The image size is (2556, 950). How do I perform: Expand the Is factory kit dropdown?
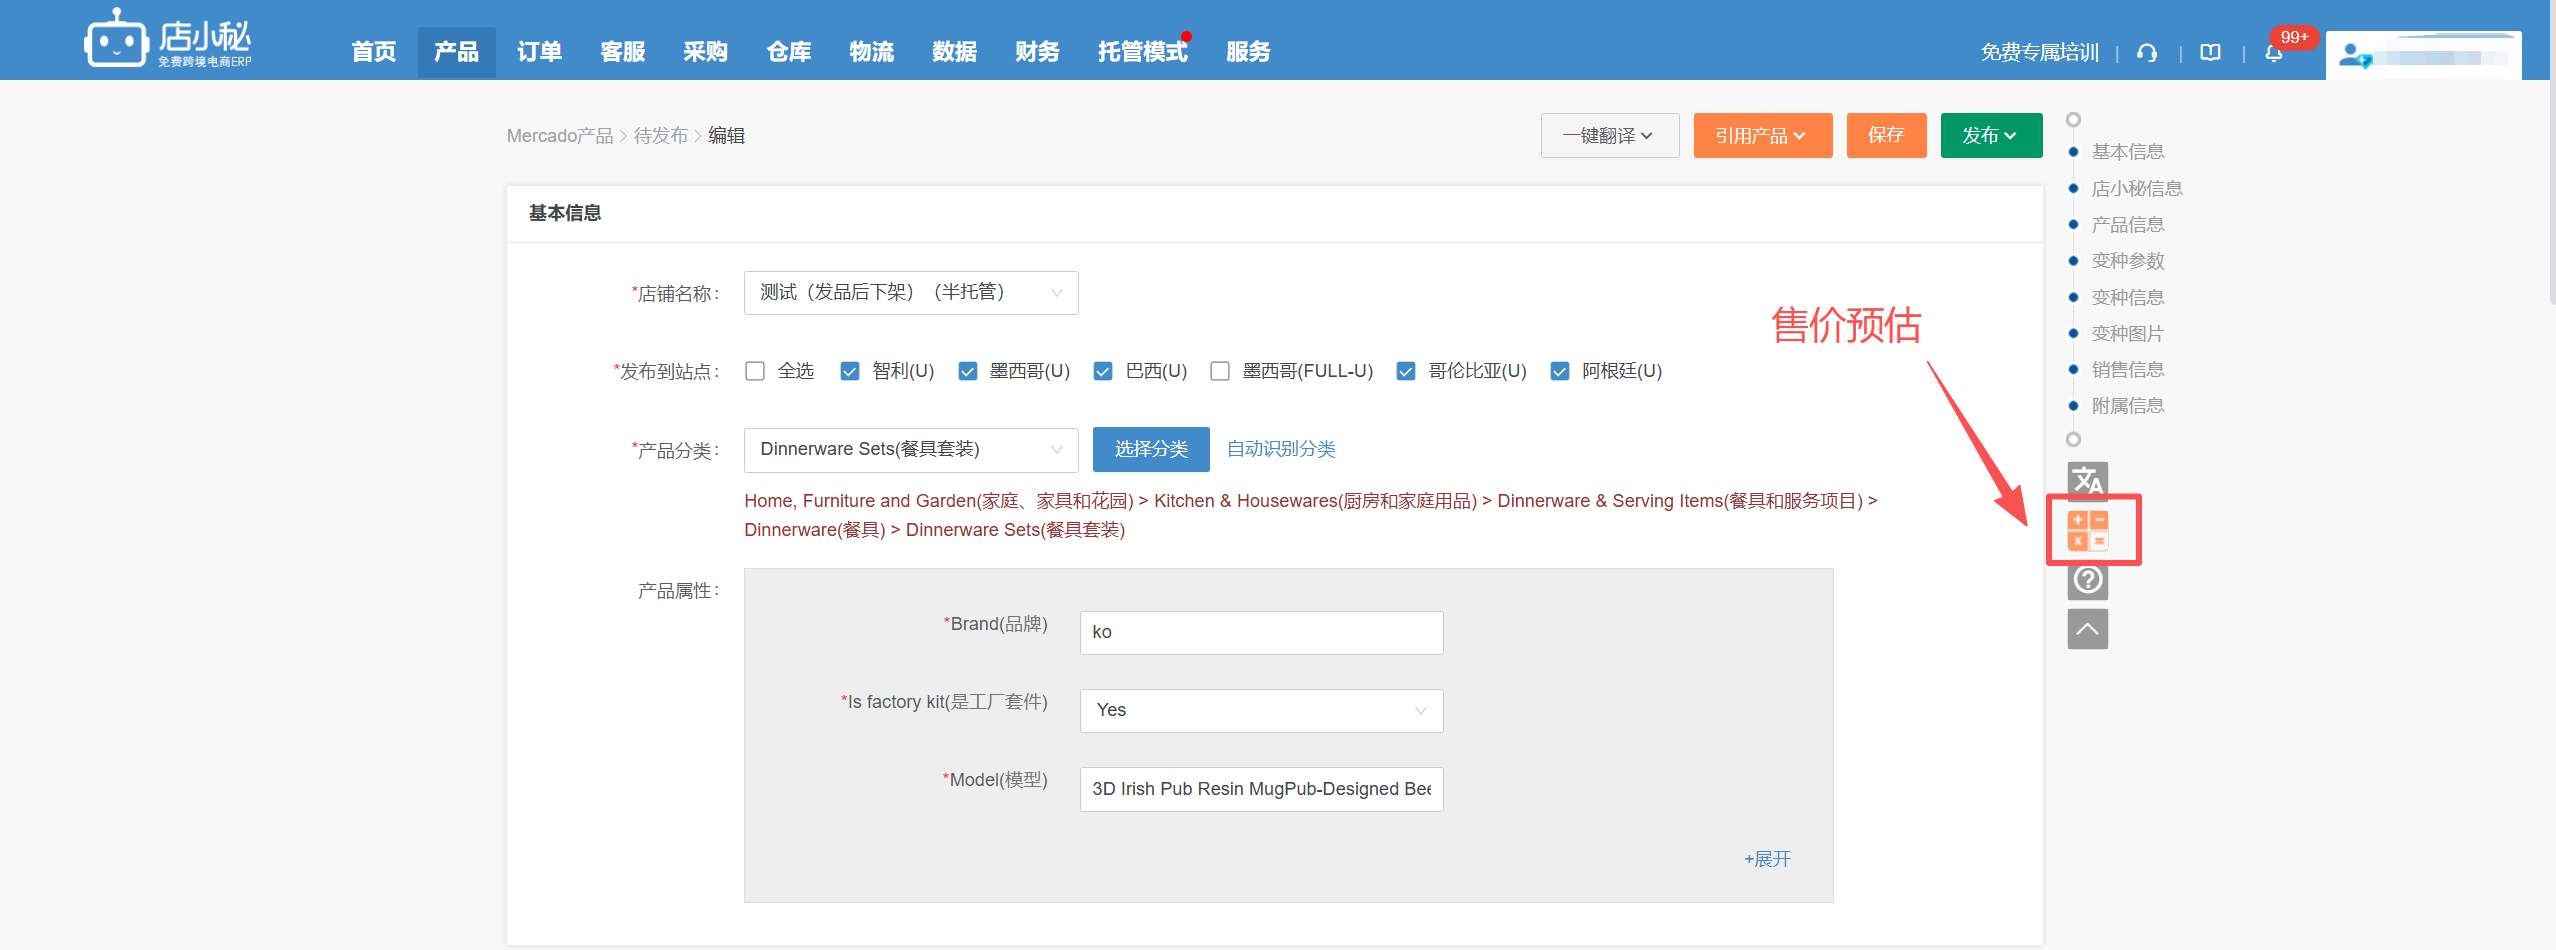pos(1260,711)
